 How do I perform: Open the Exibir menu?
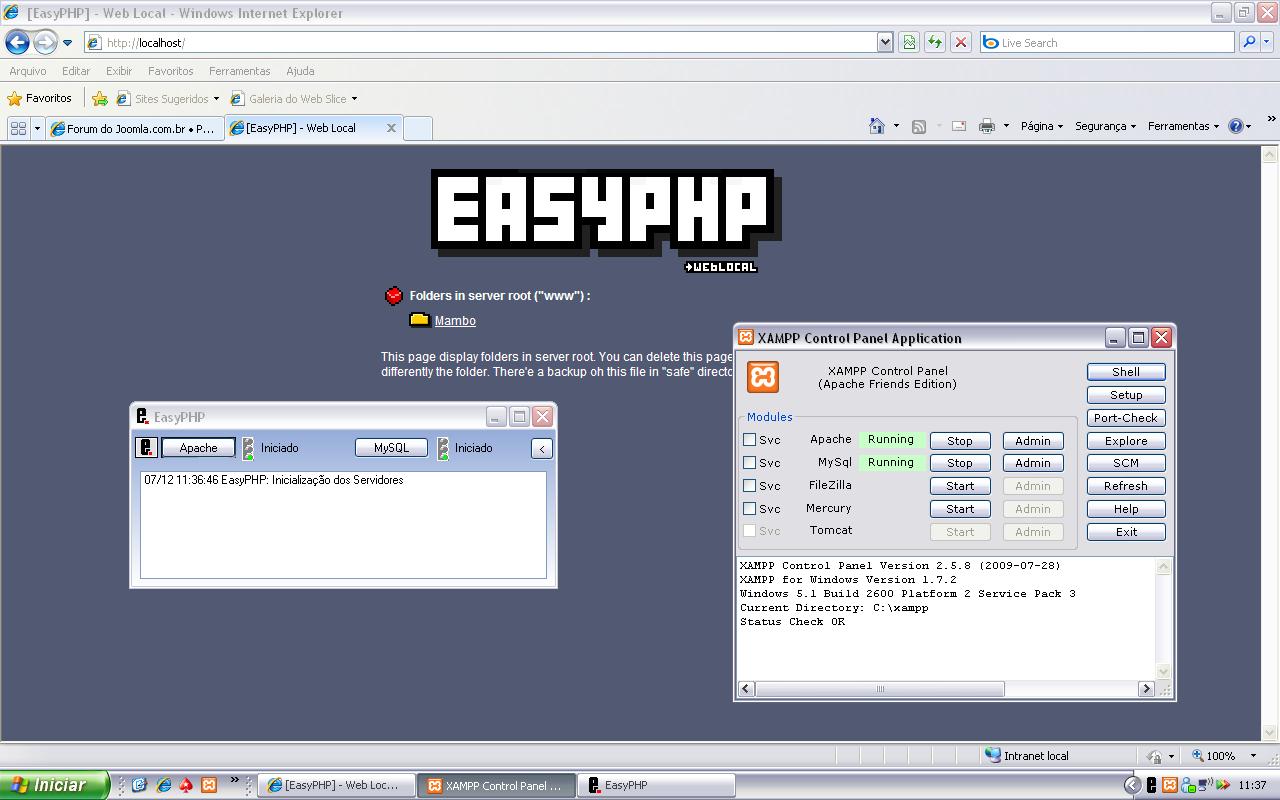[x=119, y=71]
